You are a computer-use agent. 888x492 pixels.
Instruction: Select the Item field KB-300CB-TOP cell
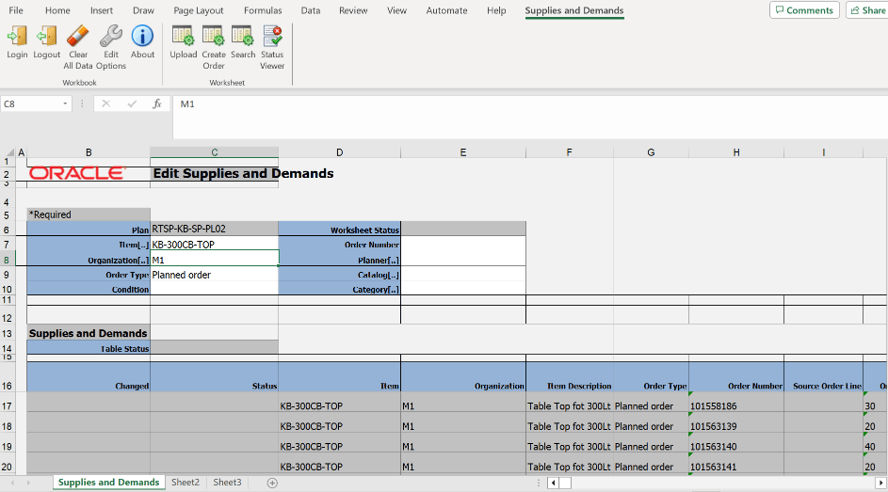pos(214,245)
